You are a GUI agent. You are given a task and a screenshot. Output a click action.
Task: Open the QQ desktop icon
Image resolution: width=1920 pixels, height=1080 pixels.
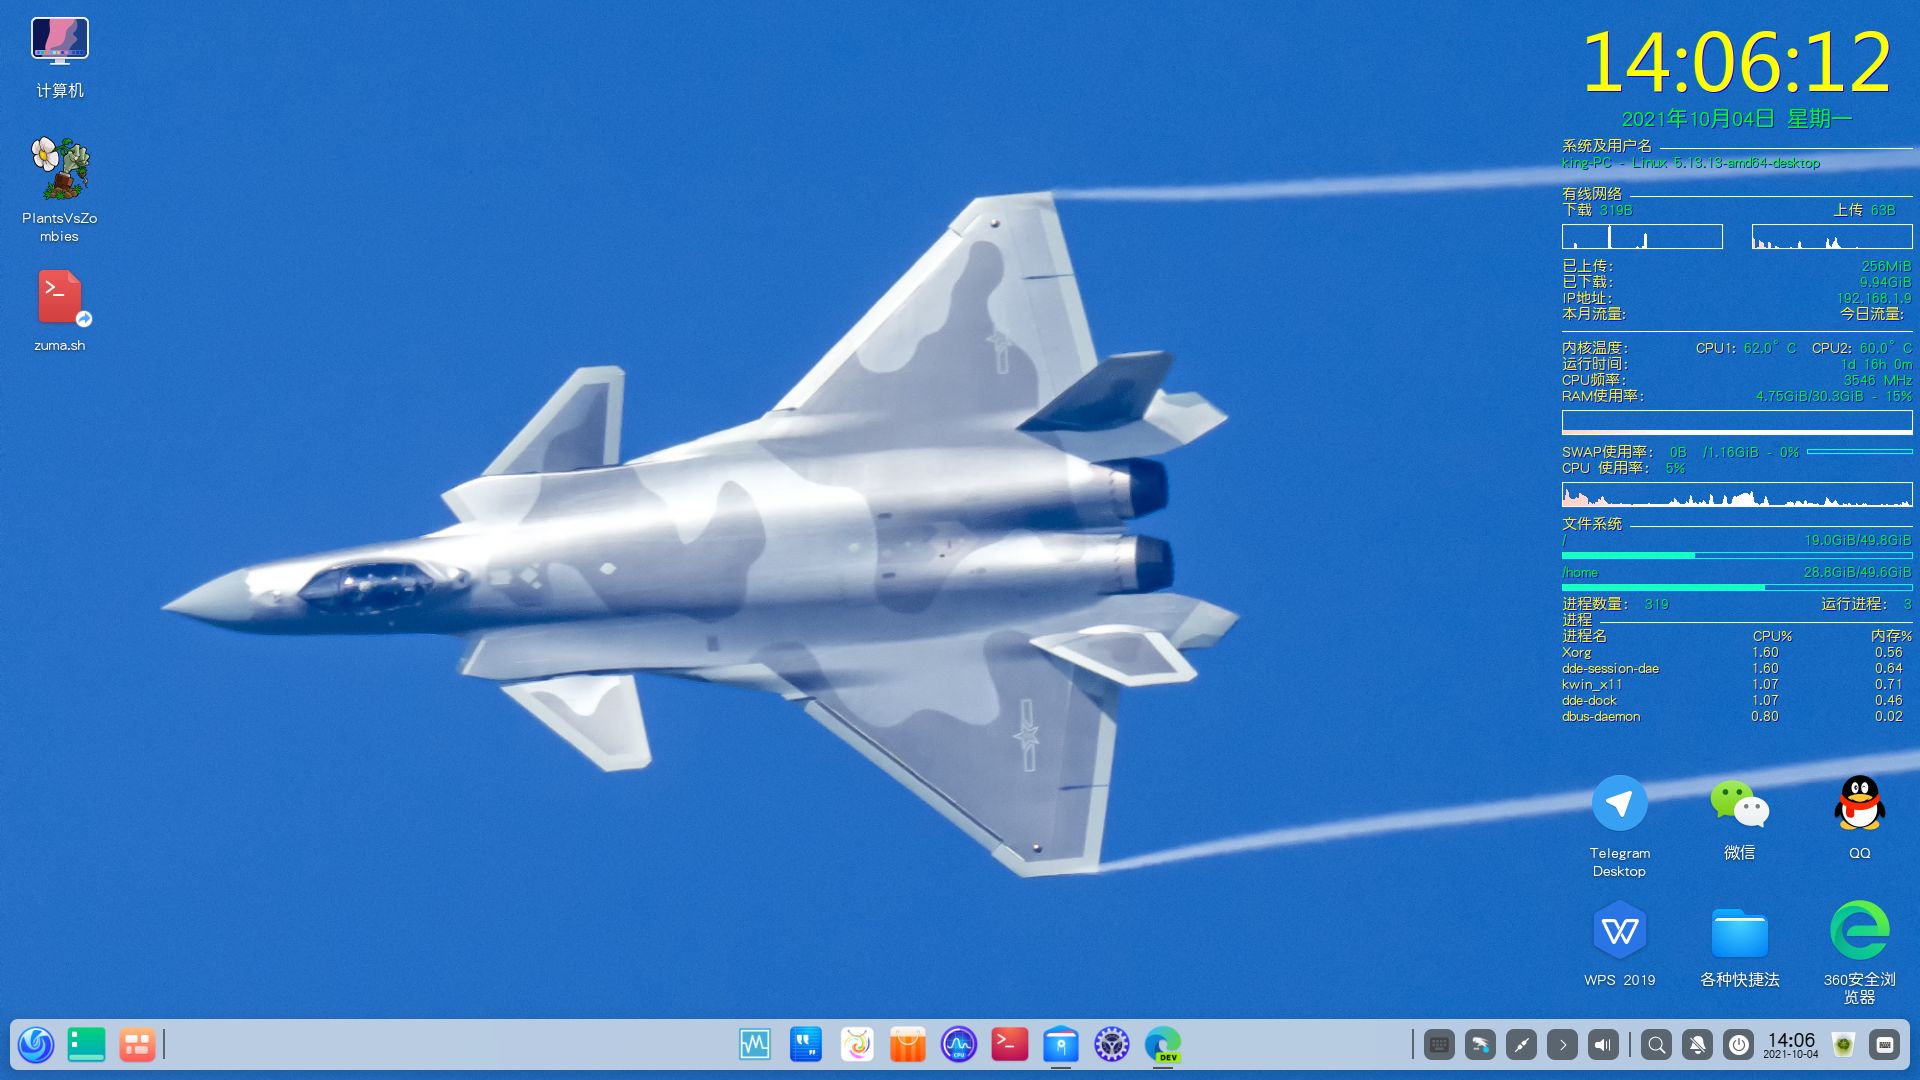pyautogui.click(x=1859, y=804)
